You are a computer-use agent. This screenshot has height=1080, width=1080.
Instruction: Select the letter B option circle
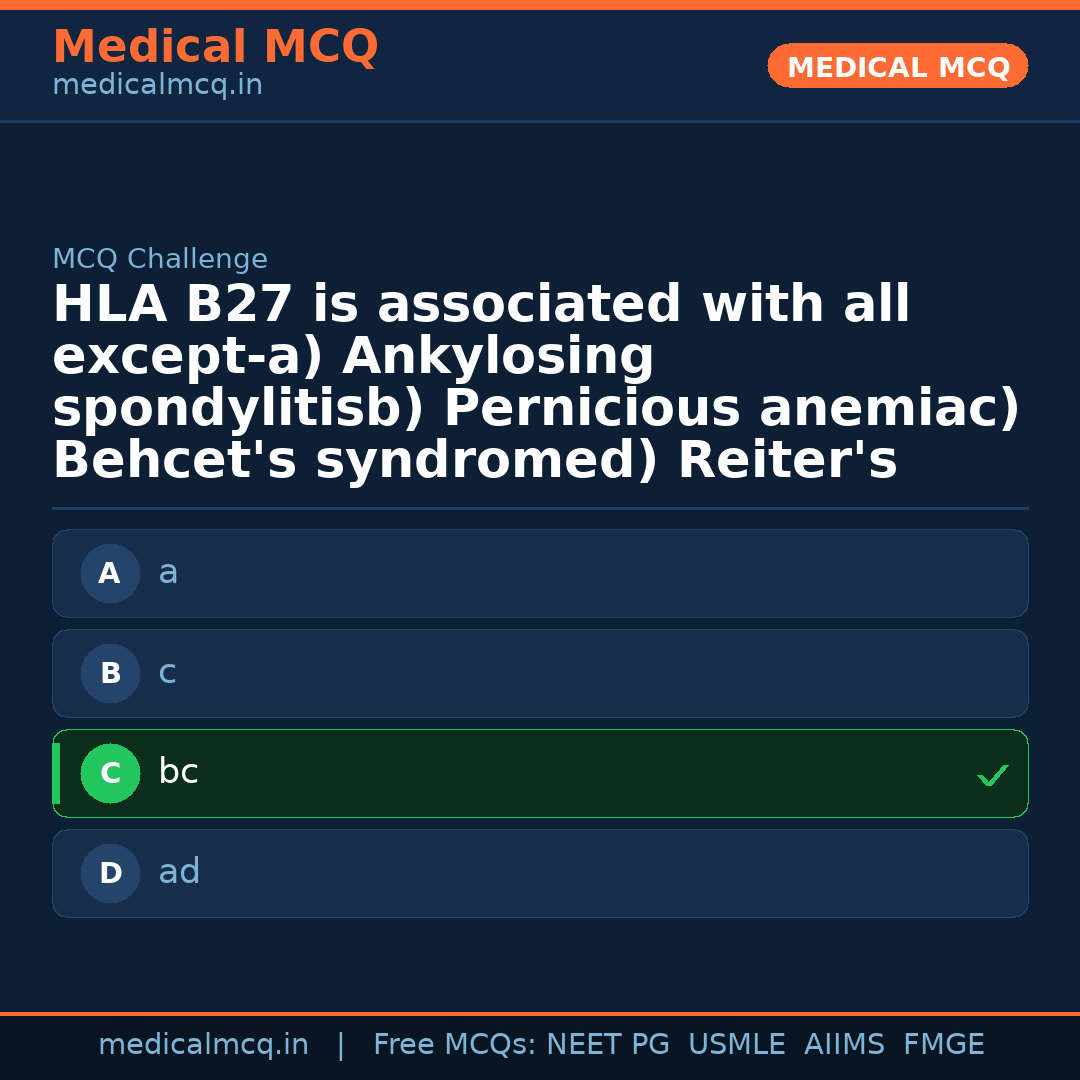(x=110, y=674)
